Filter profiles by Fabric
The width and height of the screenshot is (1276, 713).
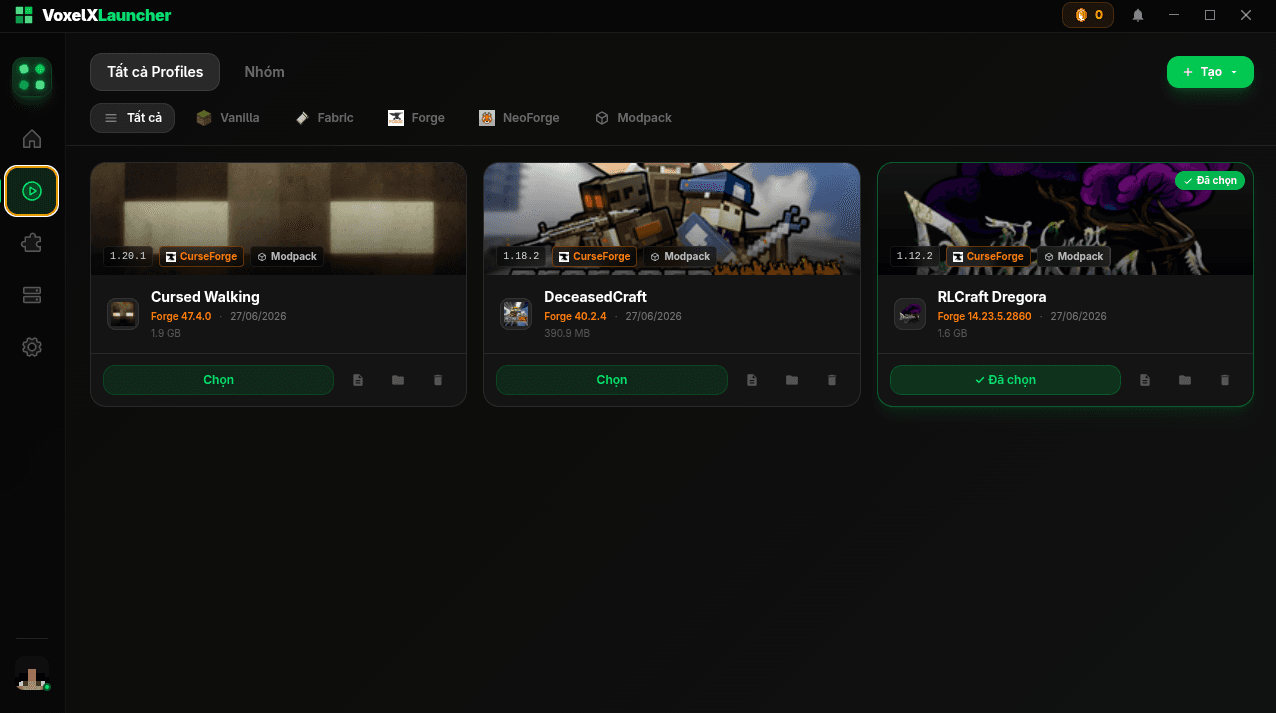324,118
